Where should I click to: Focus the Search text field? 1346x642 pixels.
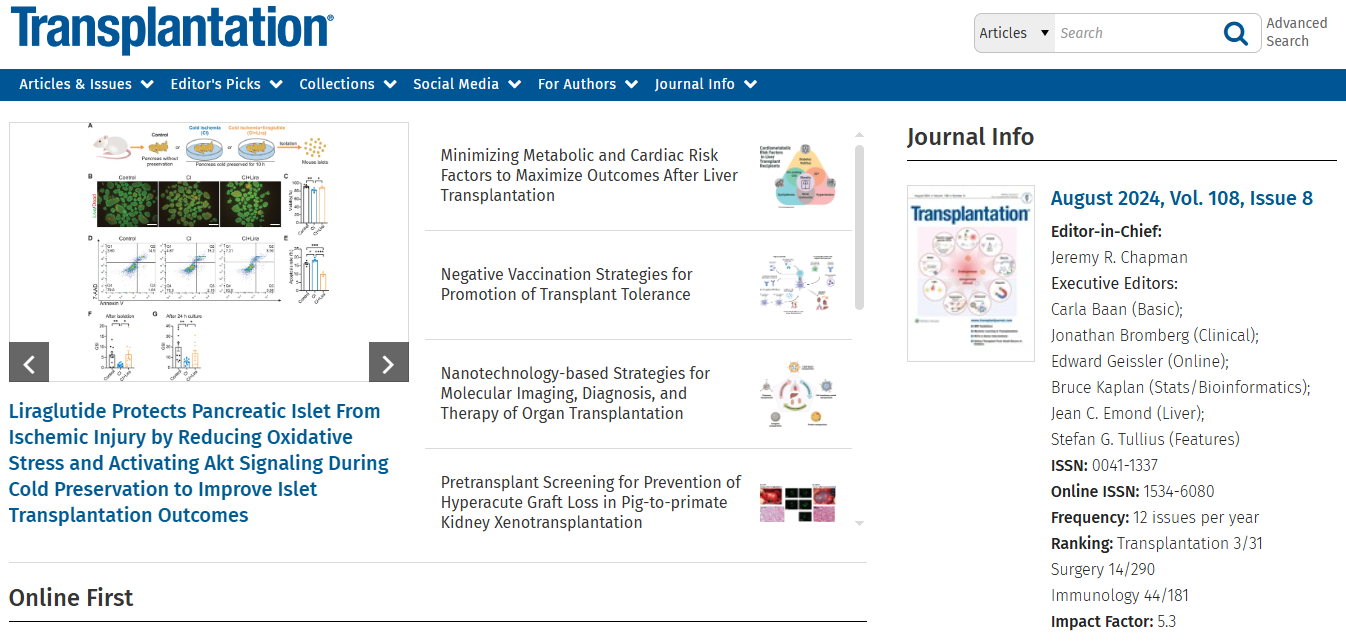pos(1136,33)
